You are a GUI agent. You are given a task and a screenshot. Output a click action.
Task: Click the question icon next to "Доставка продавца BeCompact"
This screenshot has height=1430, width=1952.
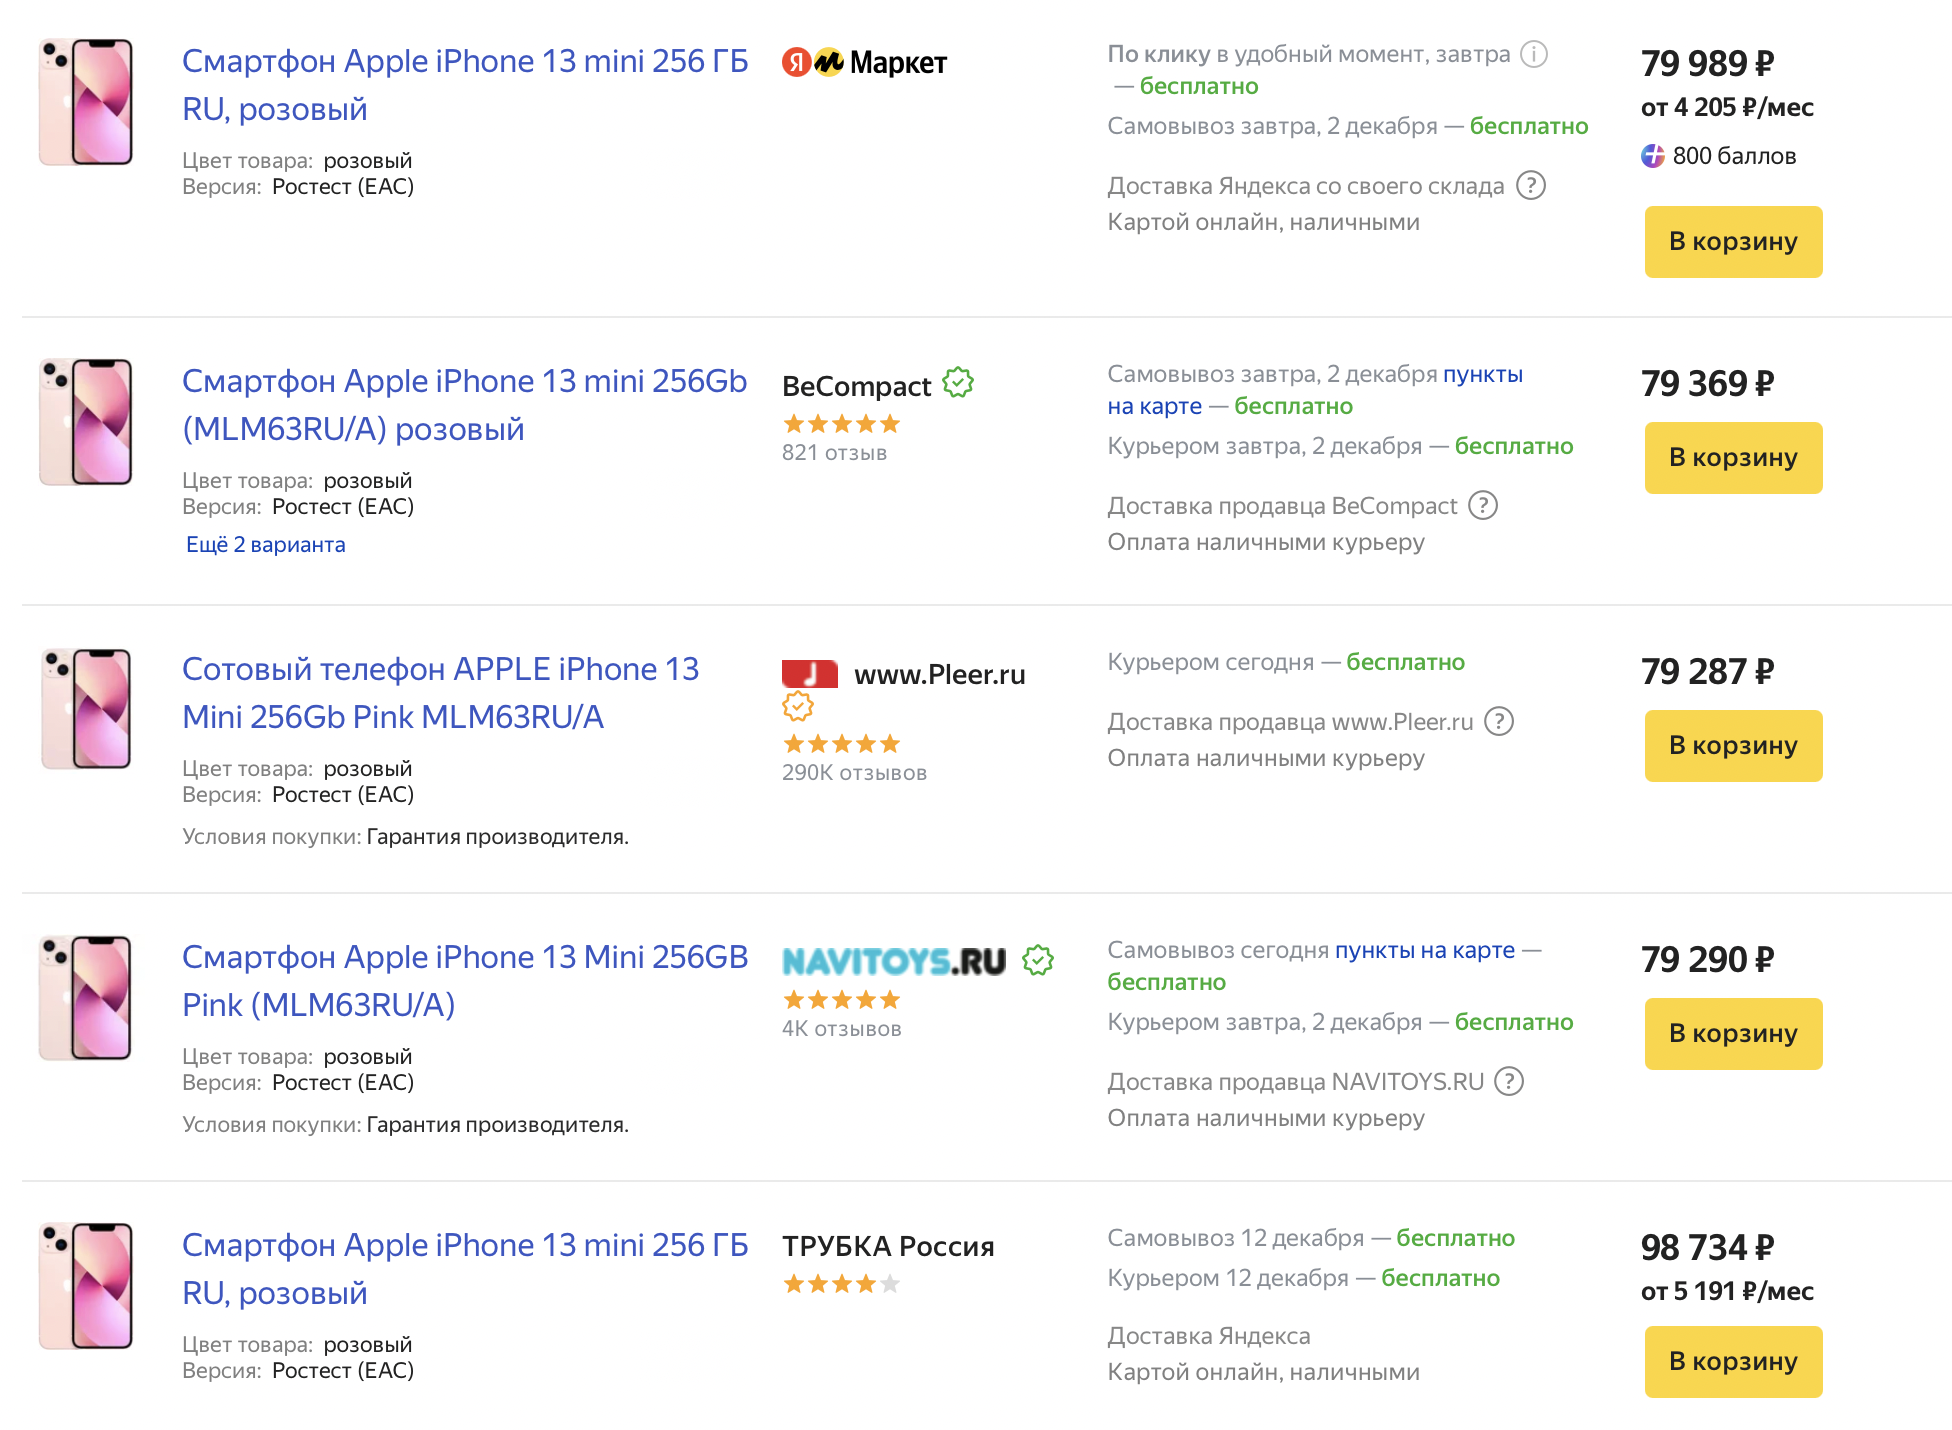[1483, 506]
